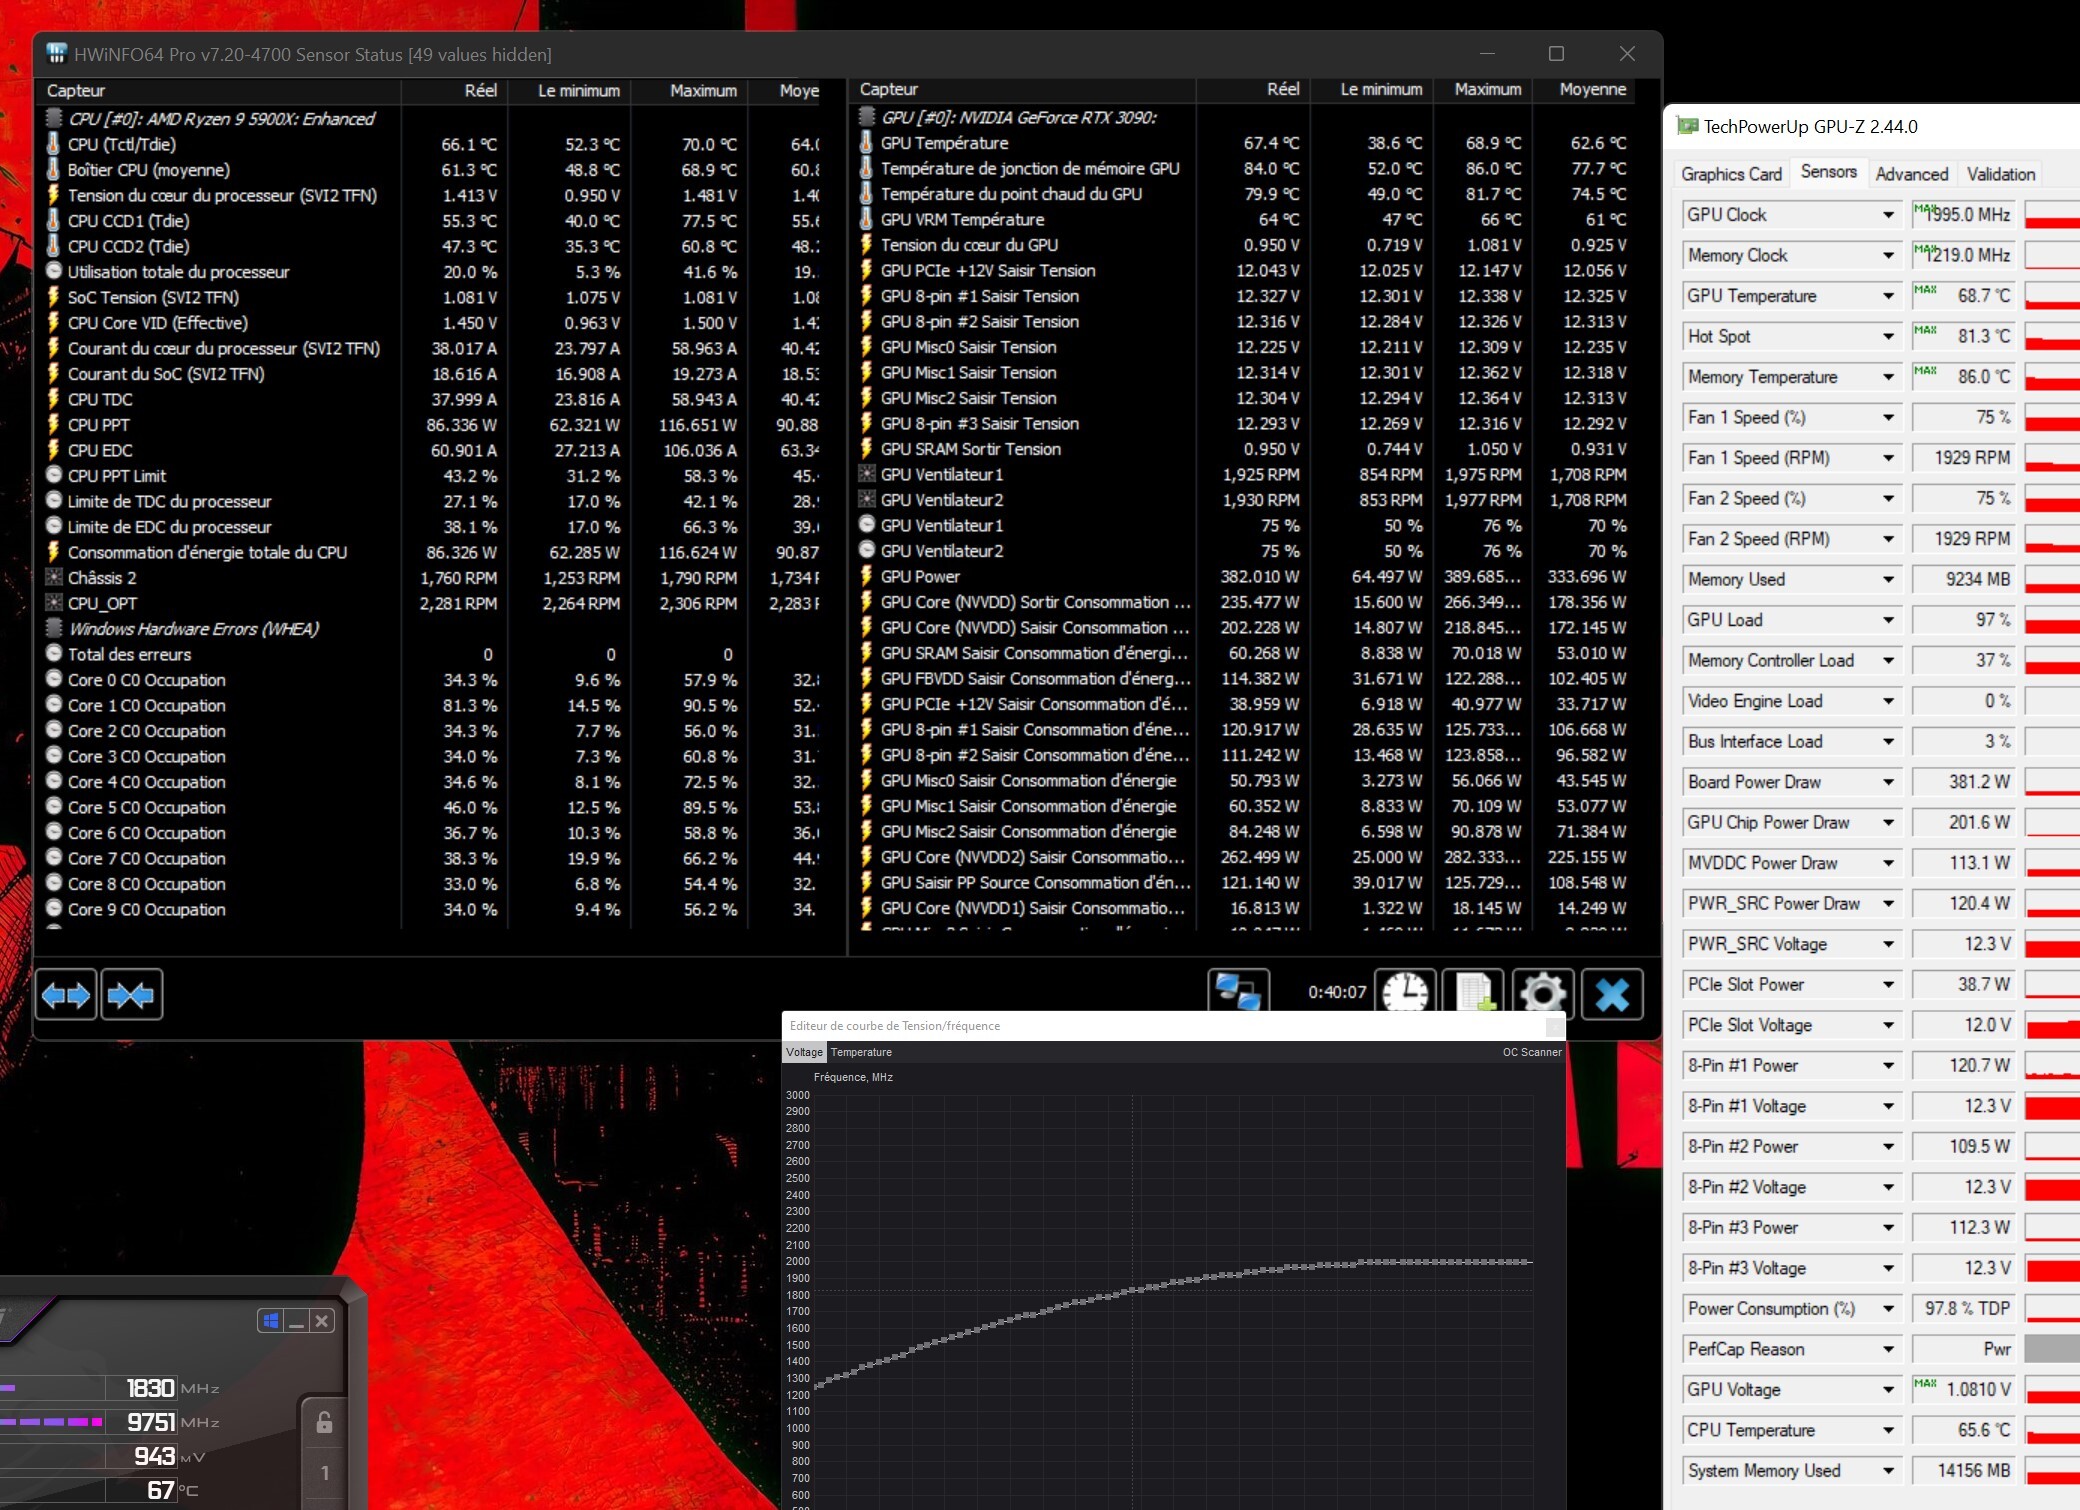Toggle the Afterburner profile lock
Viewport: 2080px width, 1510px height.
pos(324,1423)
